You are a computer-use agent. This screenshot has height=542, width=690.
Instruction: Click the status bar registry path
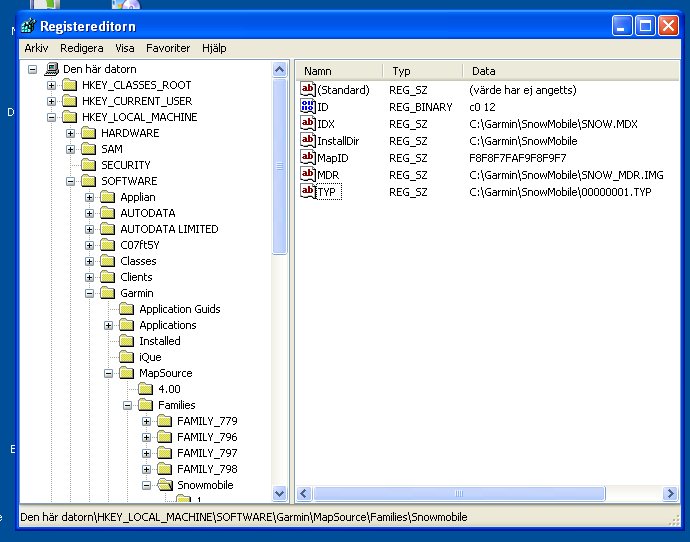[244, 517]
